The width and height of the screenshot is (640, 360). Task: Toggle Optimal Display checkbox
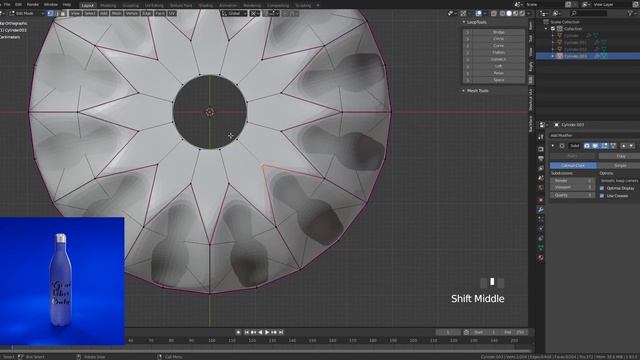[602, 188]
